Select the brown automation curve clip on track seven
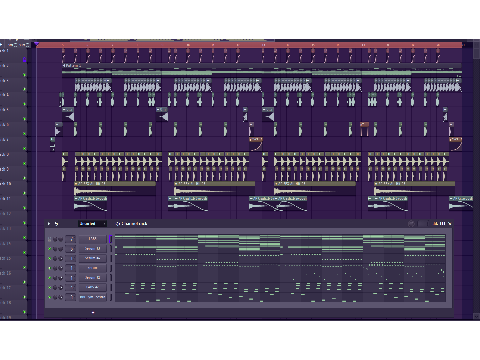 [x=256, y=144]
